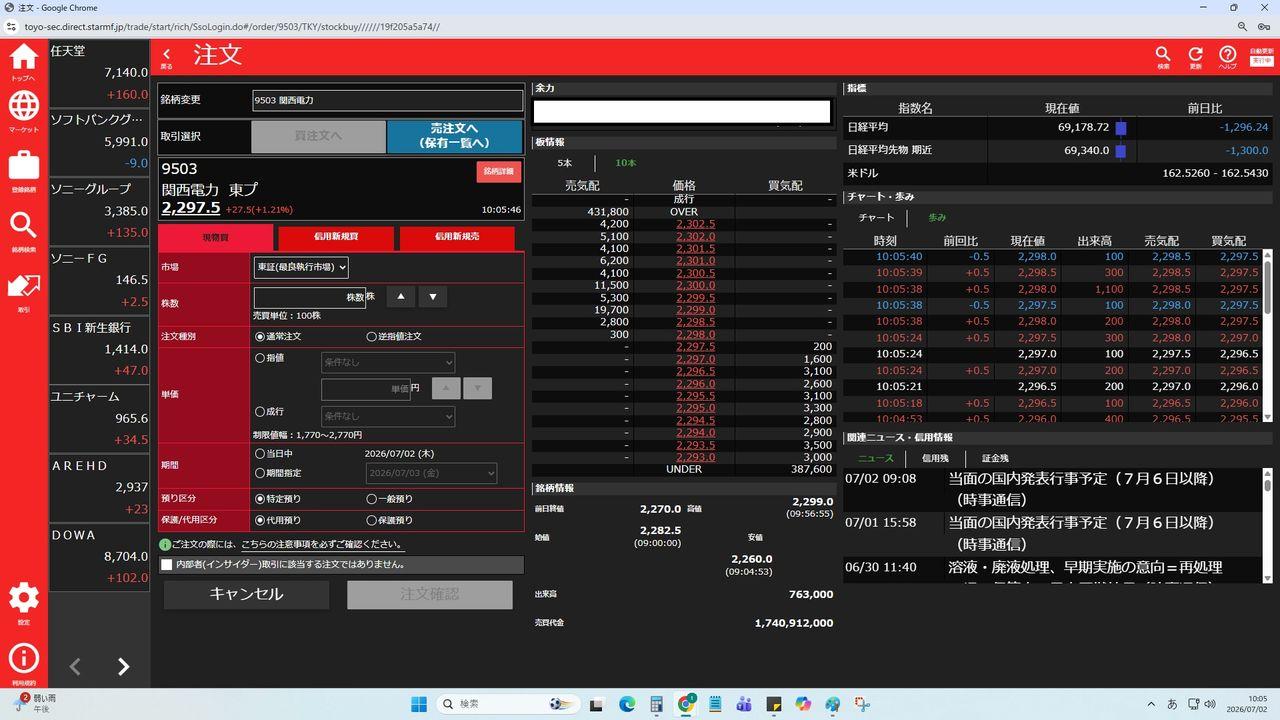Image resolution: width=1280 pixels, height=720 pixels.
Task: Switch to the 信用新規買 tab
Action: [336, 238]
